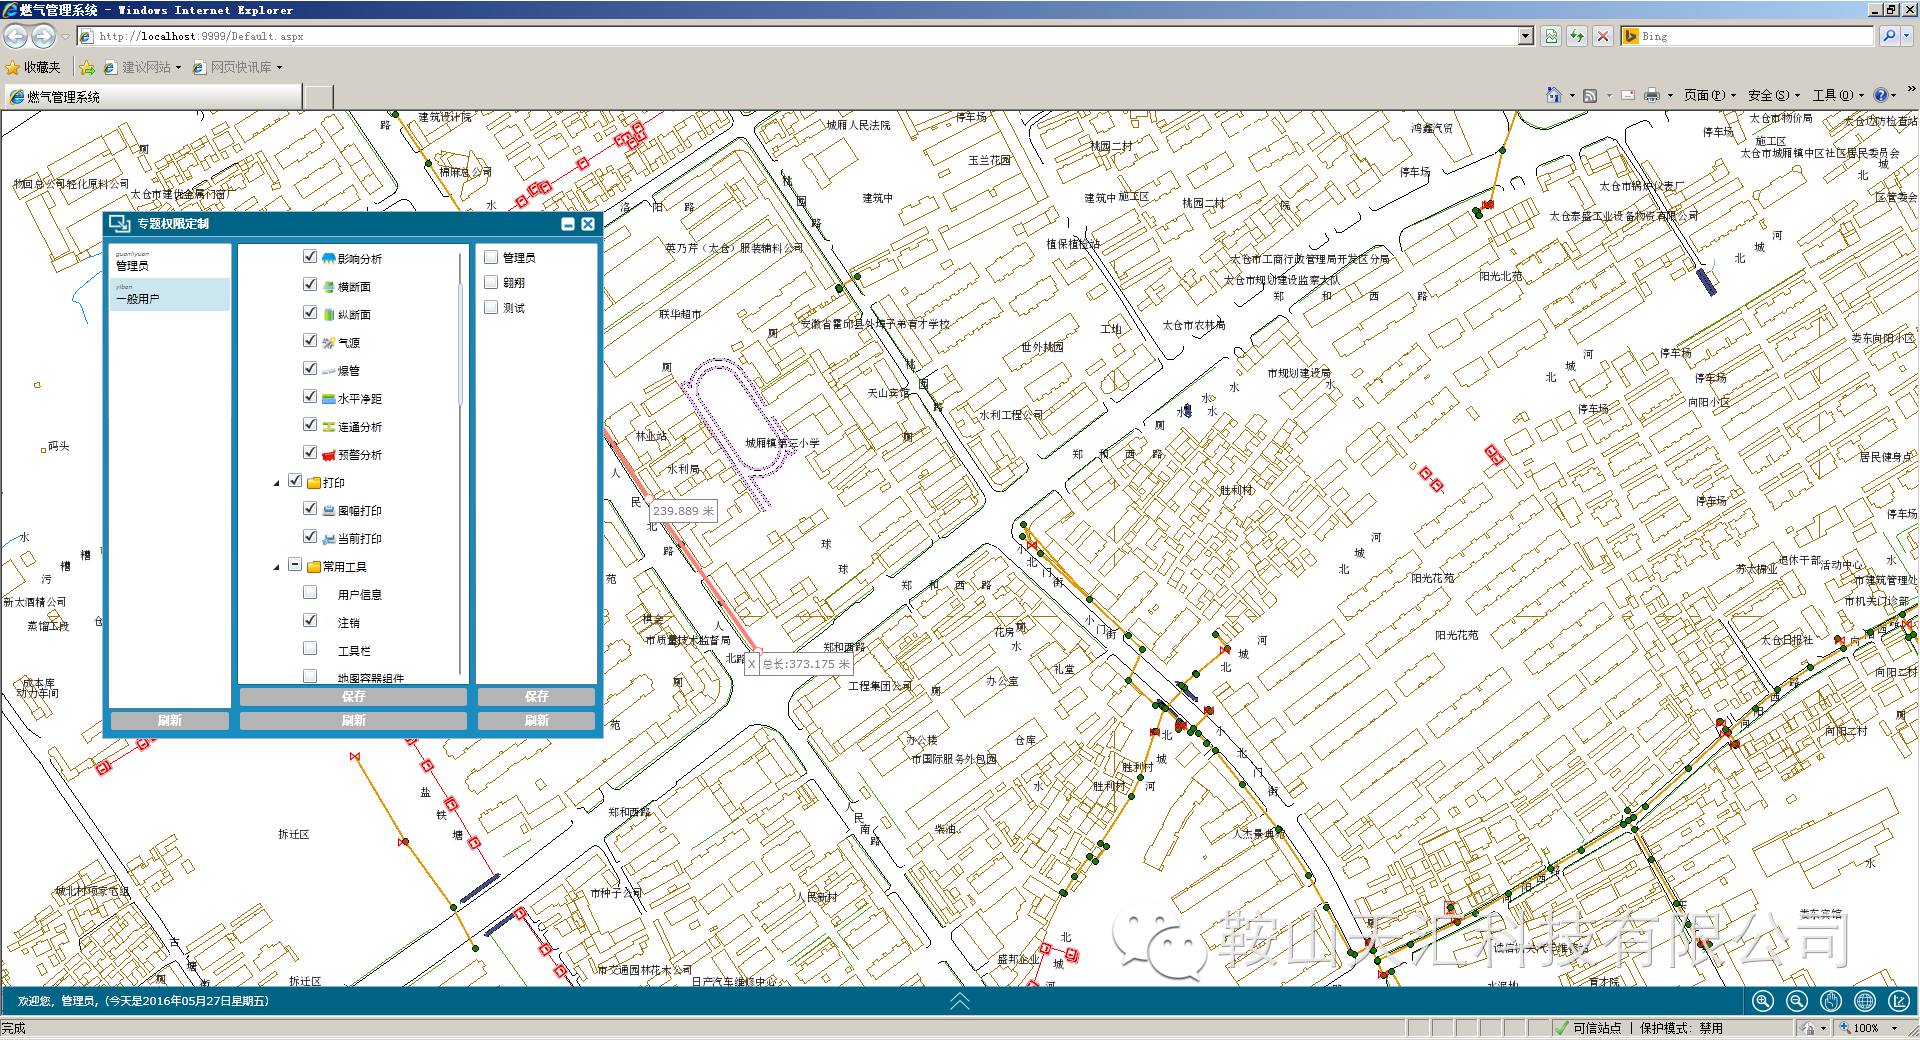Viewport: 1920px width, 1040px height.
Task: Activate the zoom in map tool
Action: coord(1762,1001)
